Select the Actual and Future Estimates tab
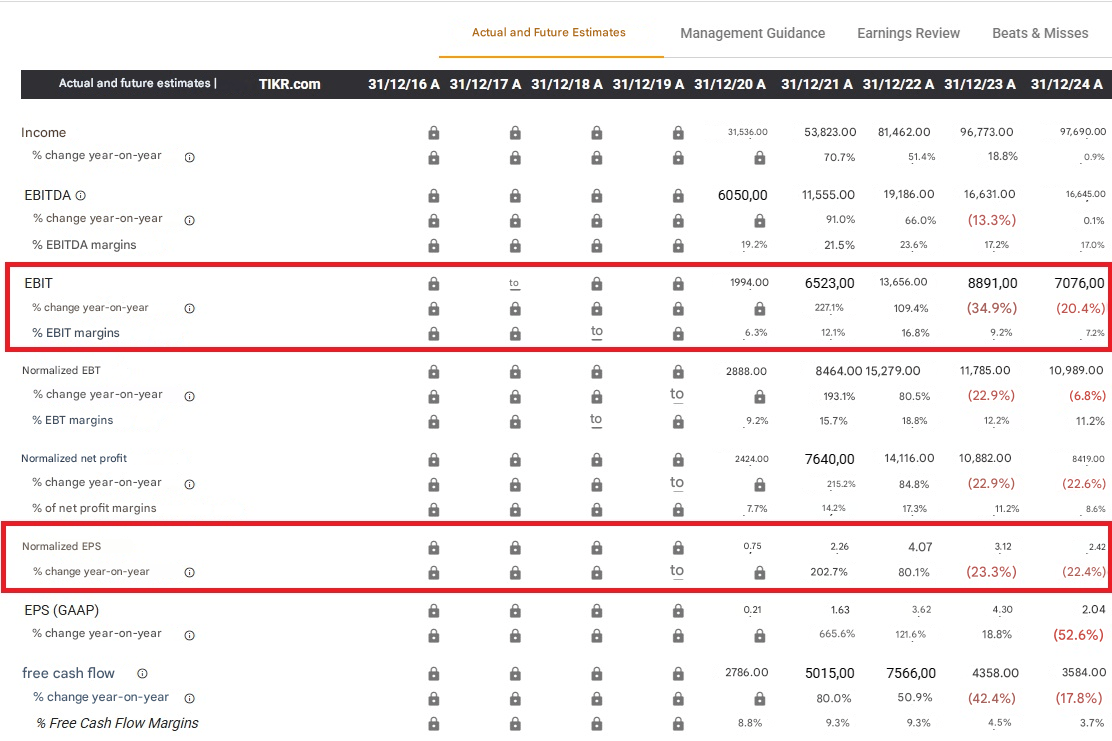 pos(549,33)
